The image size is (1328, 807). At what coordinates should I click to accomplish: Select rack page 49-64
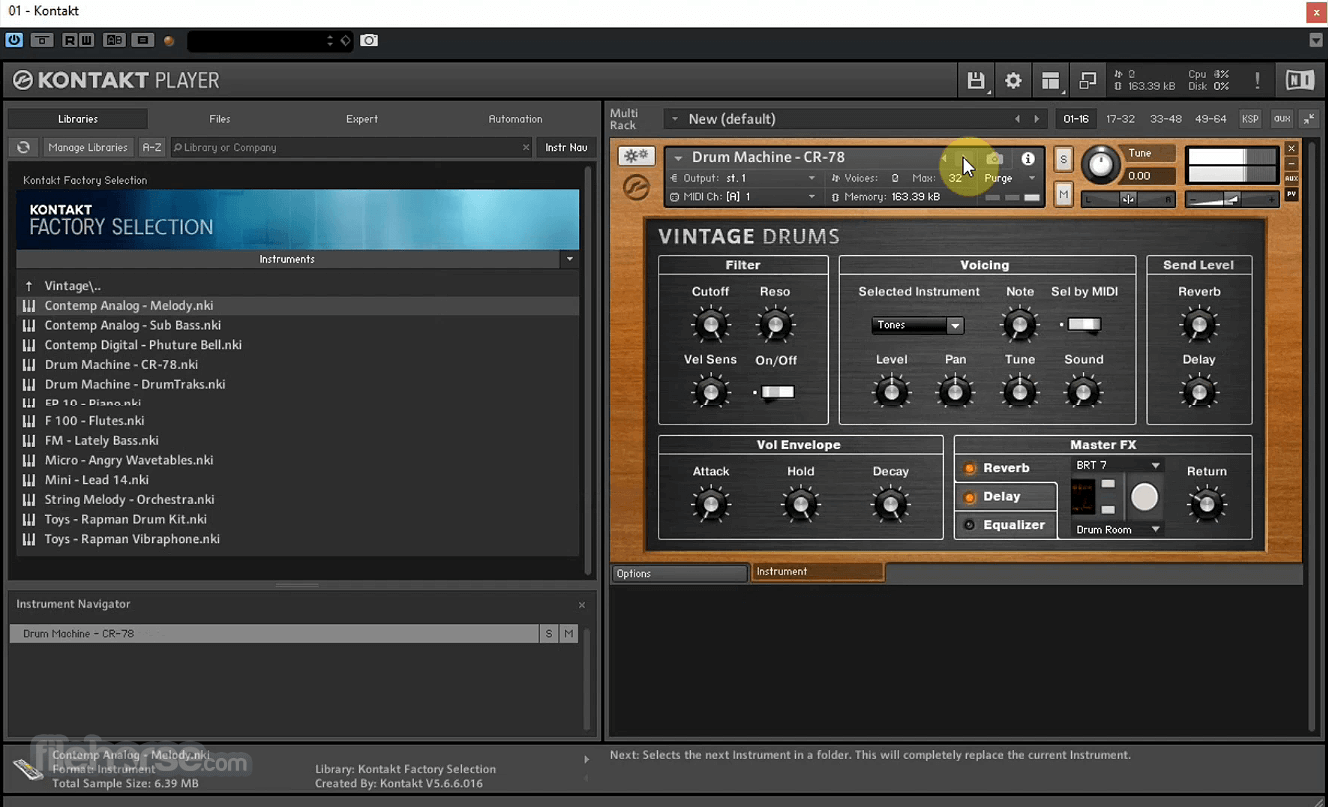tap(1210, 119)
